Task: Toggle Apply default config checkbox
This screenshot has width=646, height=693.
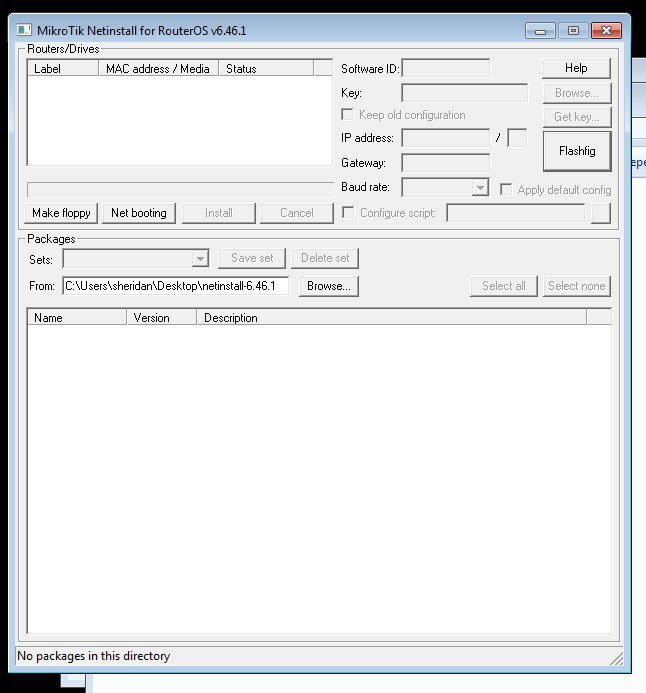Action: coord(506,190)
